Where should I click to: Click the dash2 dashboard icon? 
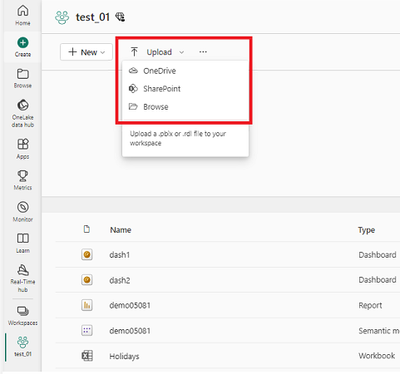click(x=87, y=280)
